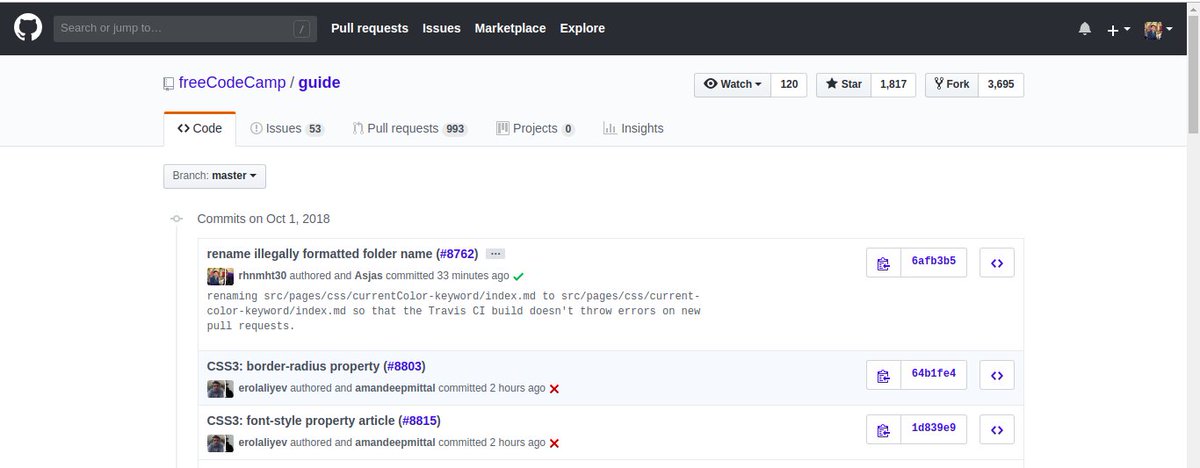
Task: Browse repository at commit 64b1fe4
Action: (x=997, y=375)
